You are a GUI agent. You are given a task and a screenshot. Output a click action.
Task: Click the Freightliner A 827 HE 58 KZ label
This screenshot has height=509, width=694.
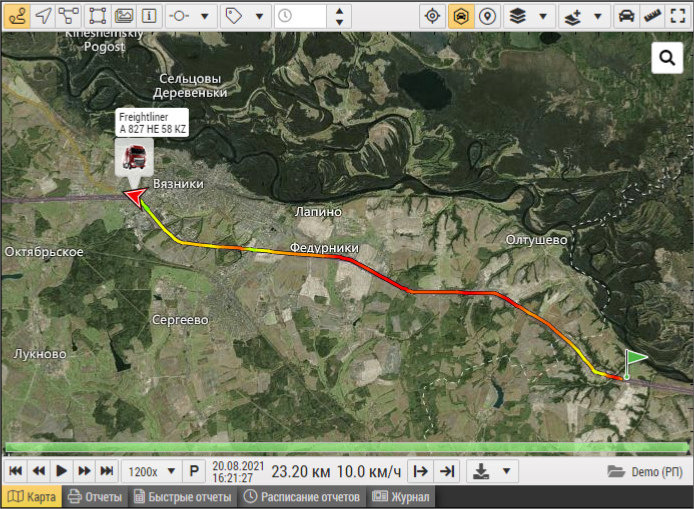pos(152,123)
